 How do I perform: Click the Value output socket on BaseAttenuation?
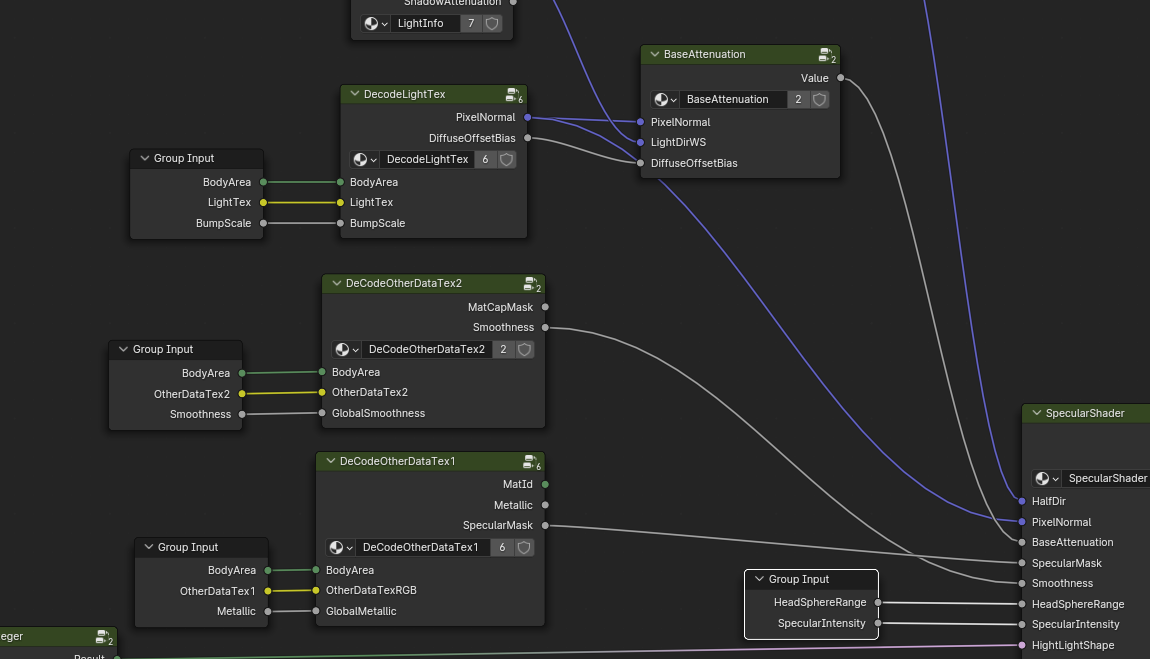[840, 78]
